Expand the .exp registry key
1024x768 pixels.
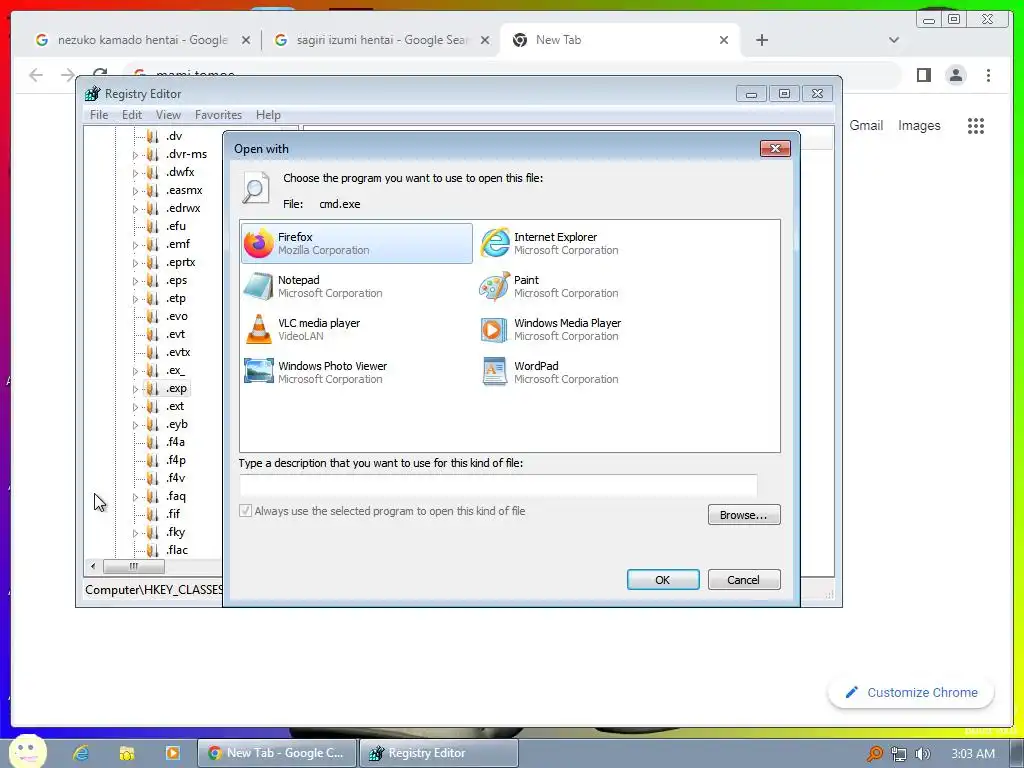click(135, 389)
